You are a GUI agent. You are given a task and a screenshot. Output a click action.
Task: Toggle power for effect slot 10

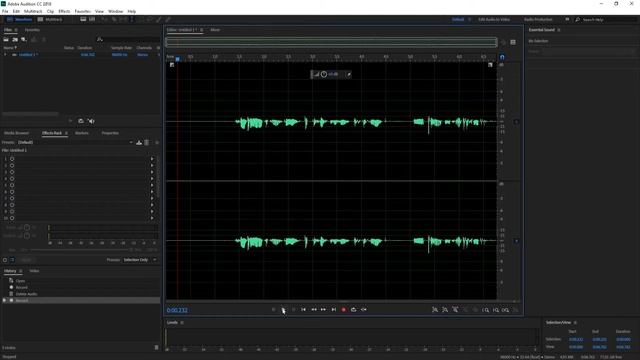(x=12, y=218)
